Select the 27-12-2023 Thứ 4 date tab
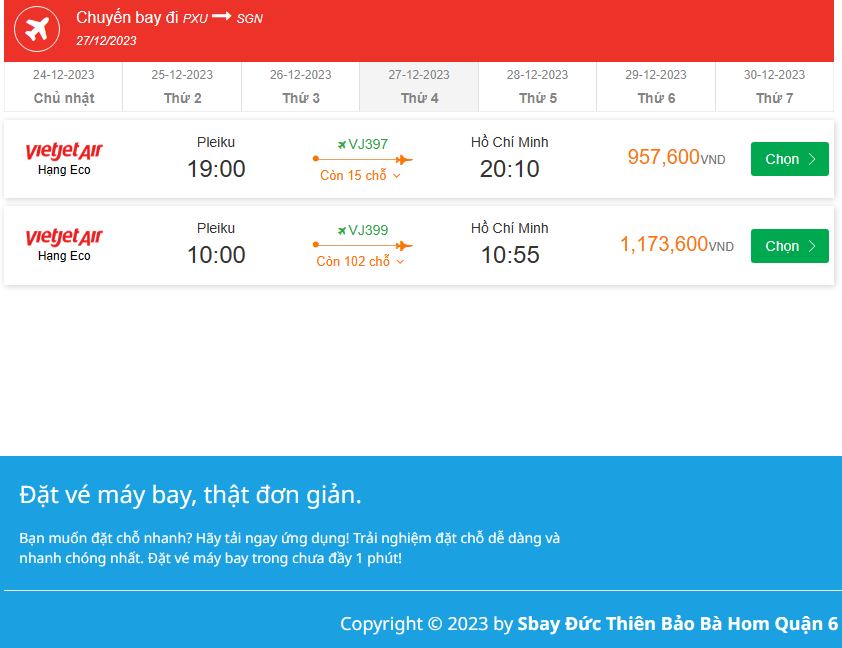This screenshot has width=842, height=648. click(x=419, y=87)
